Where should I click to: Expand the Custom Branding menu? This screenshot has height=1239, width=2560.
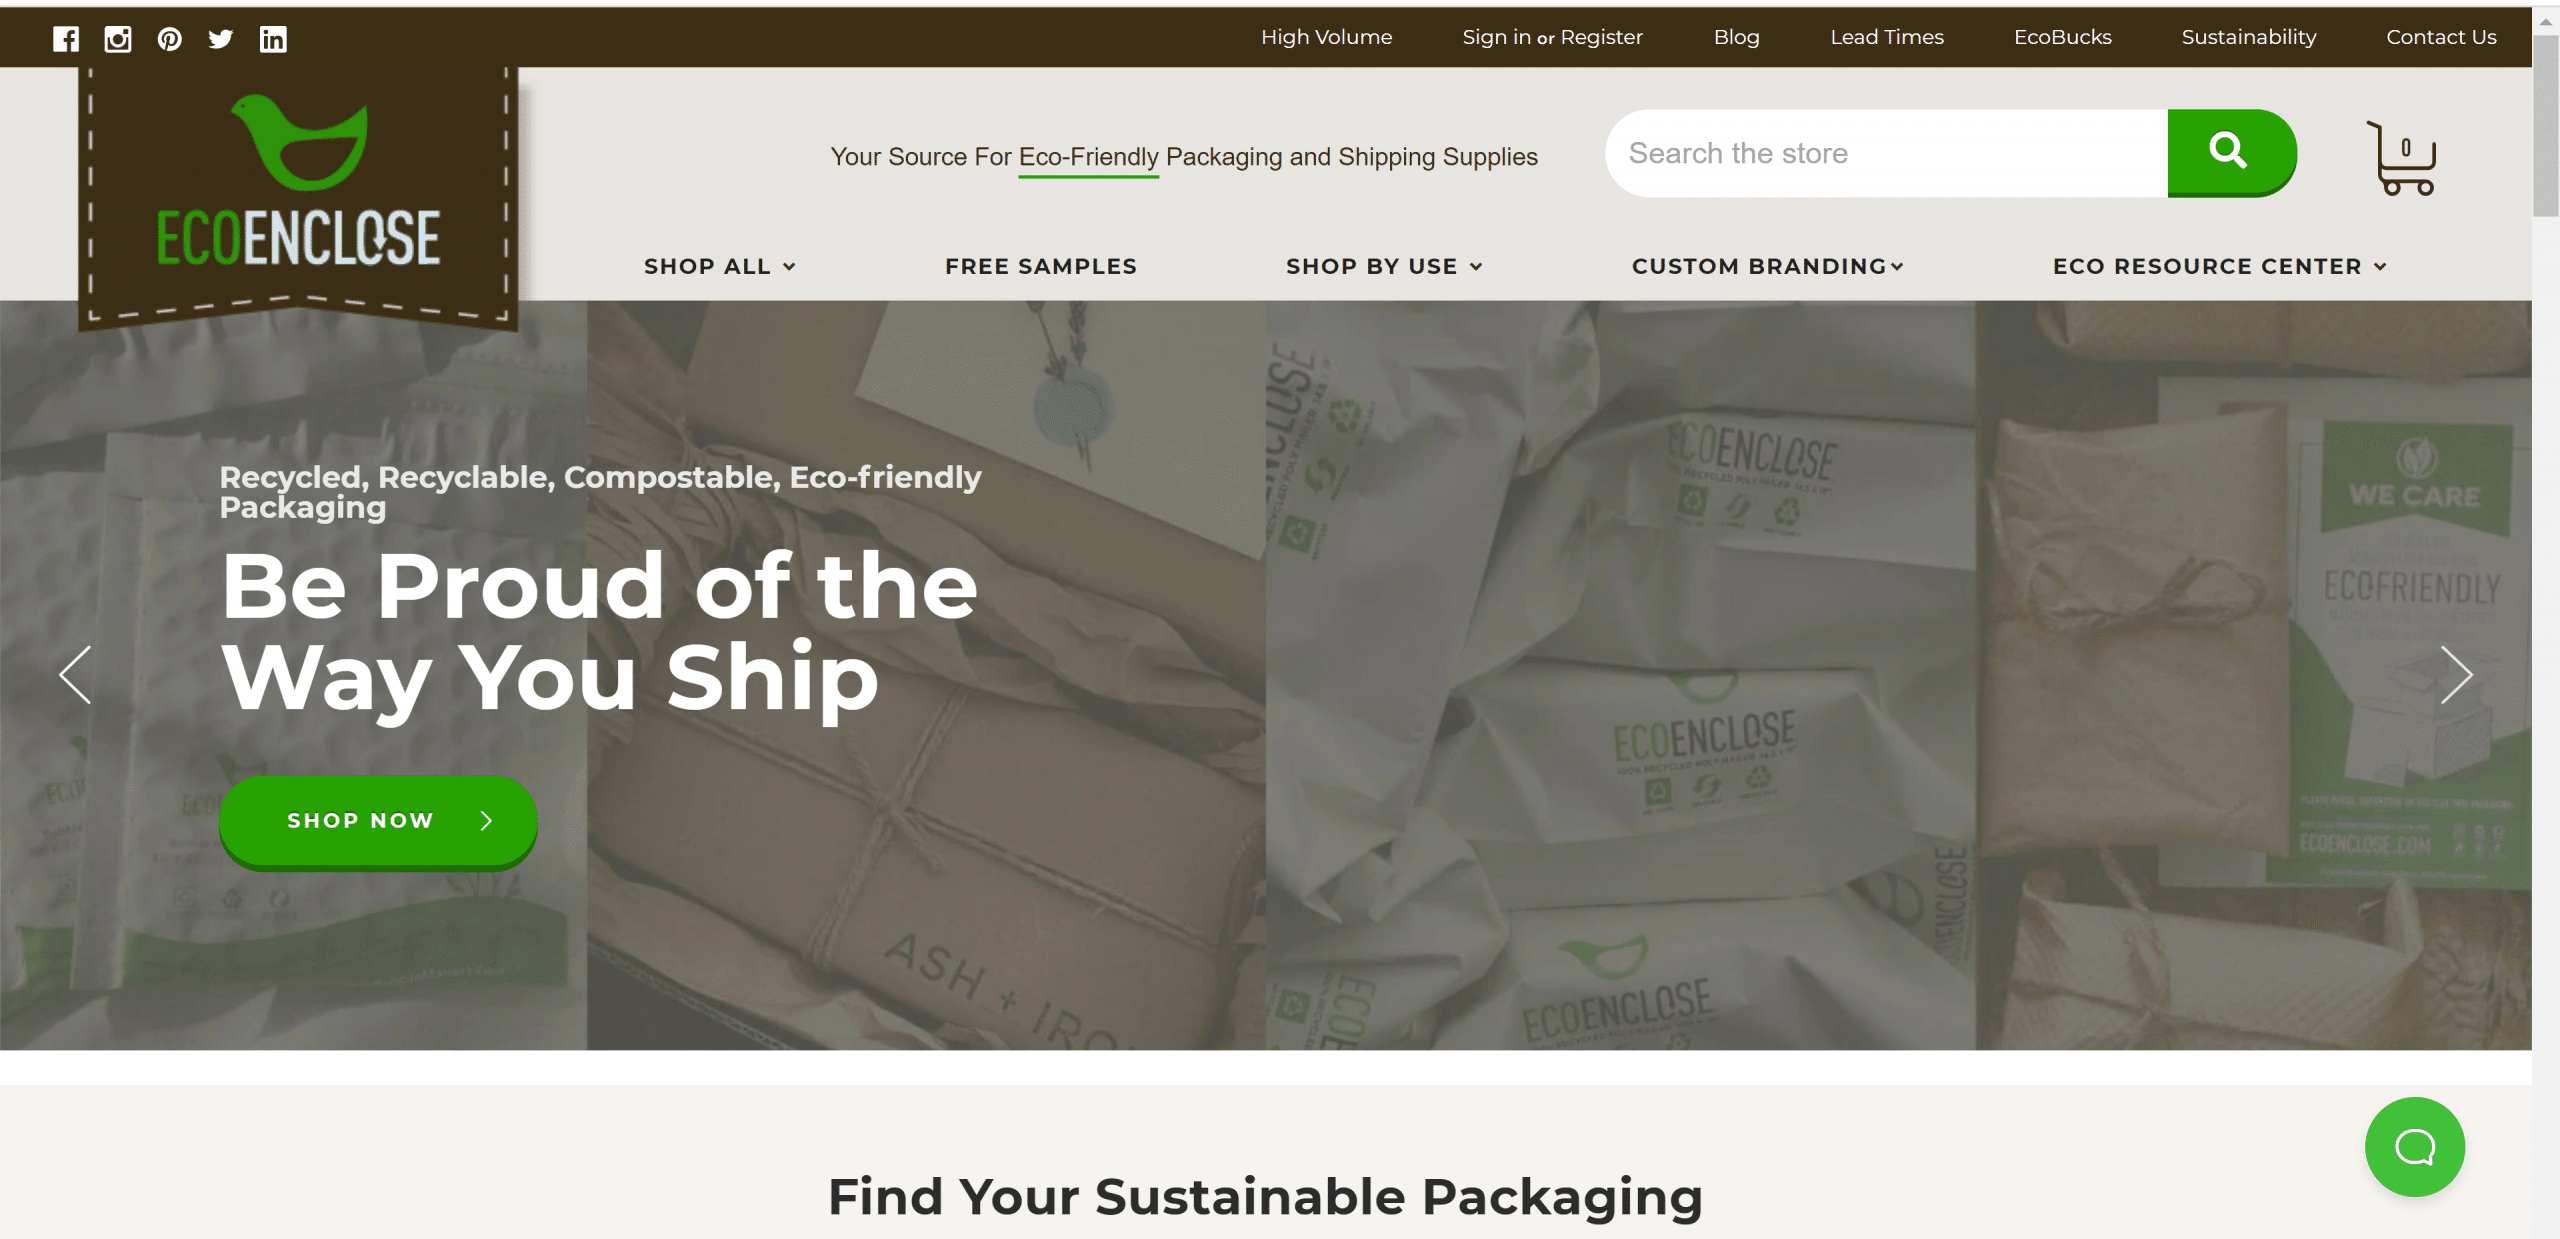coord(1768,266)
